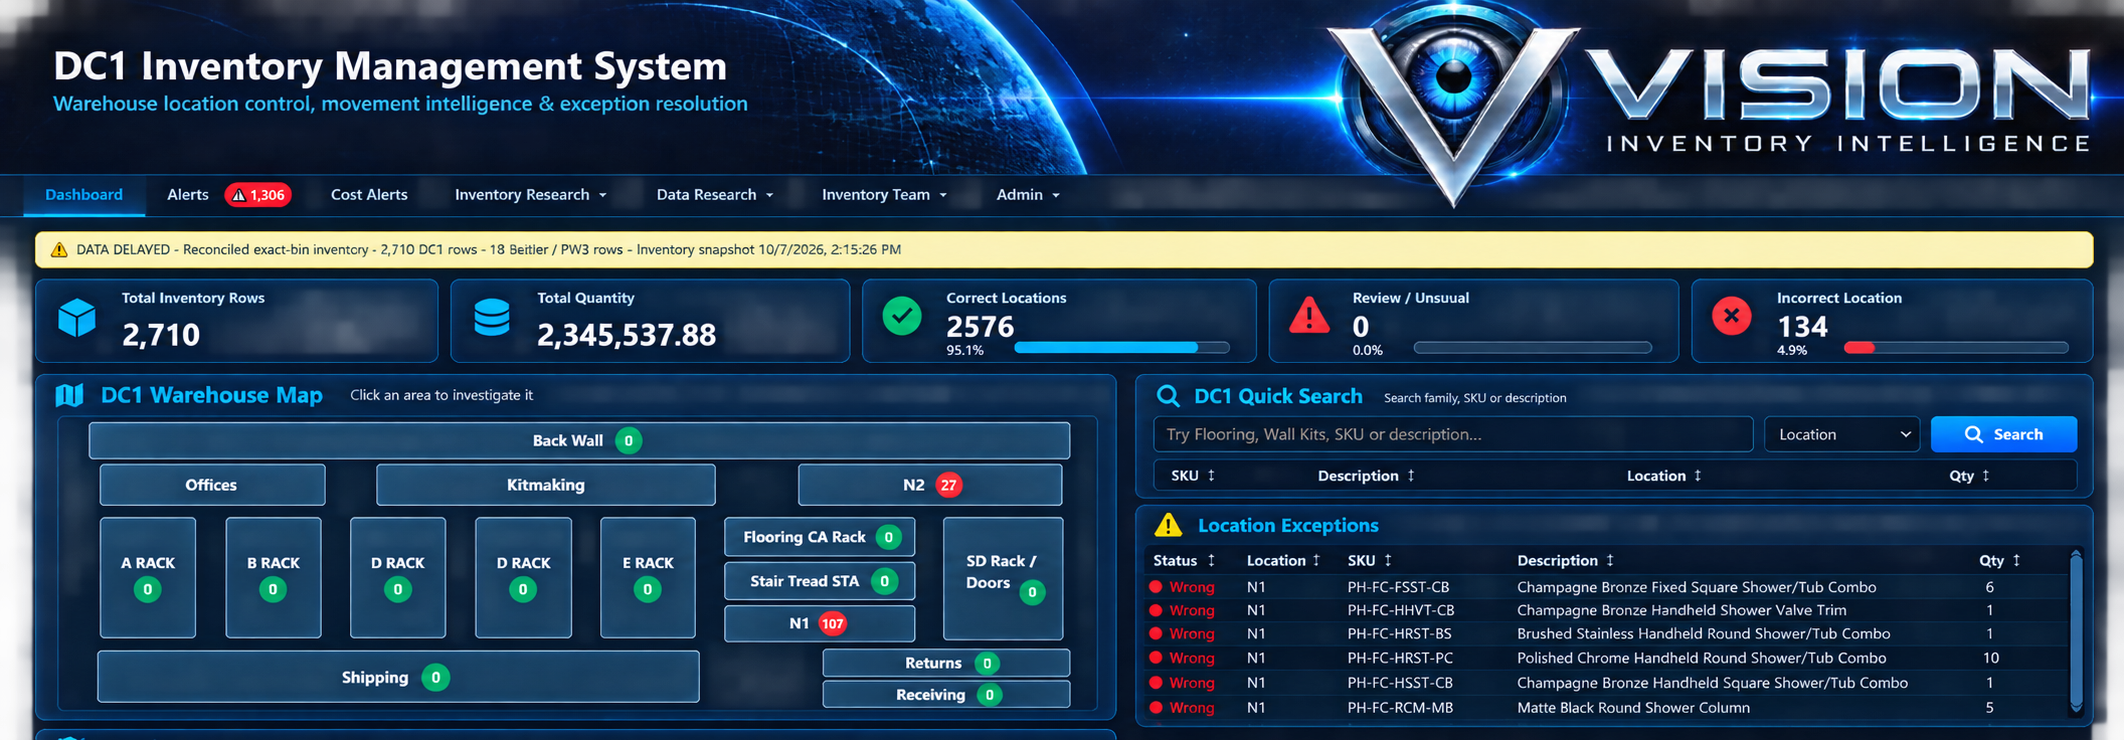Click the green 0 badge on Back Wall

[x=628, y=441]
